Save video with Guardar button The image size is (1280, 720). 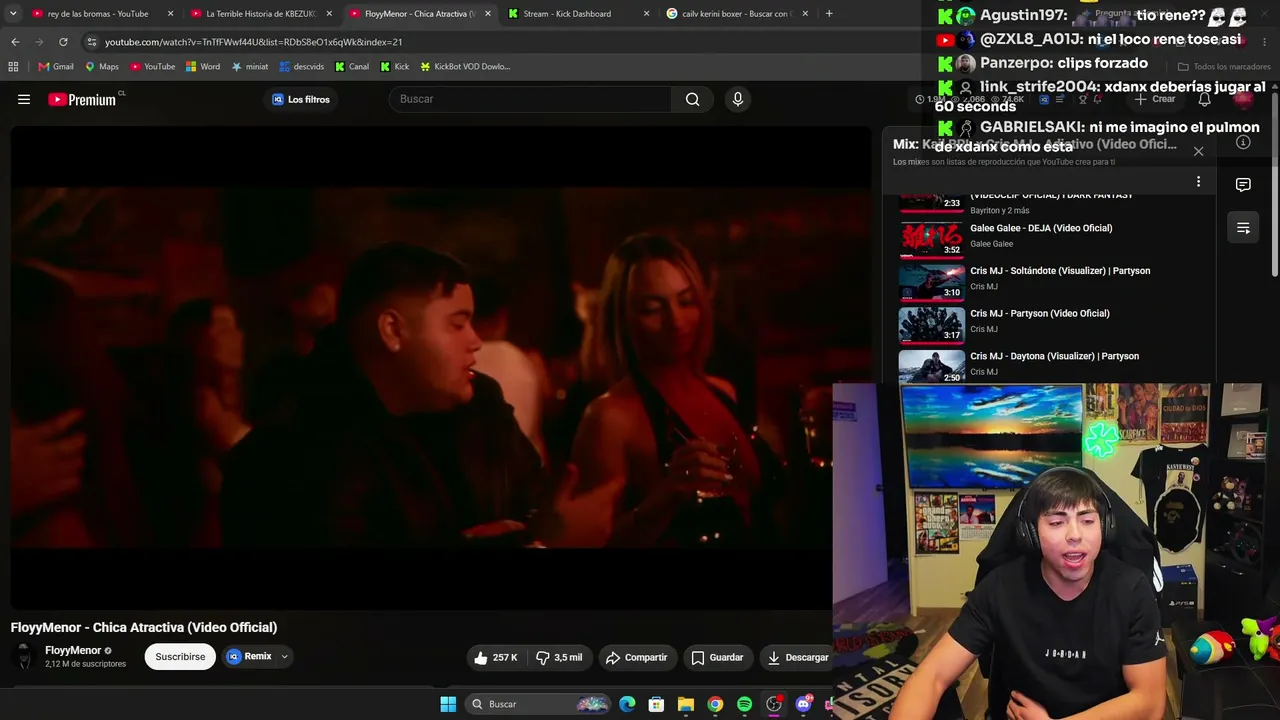click(x=717, y=657)
